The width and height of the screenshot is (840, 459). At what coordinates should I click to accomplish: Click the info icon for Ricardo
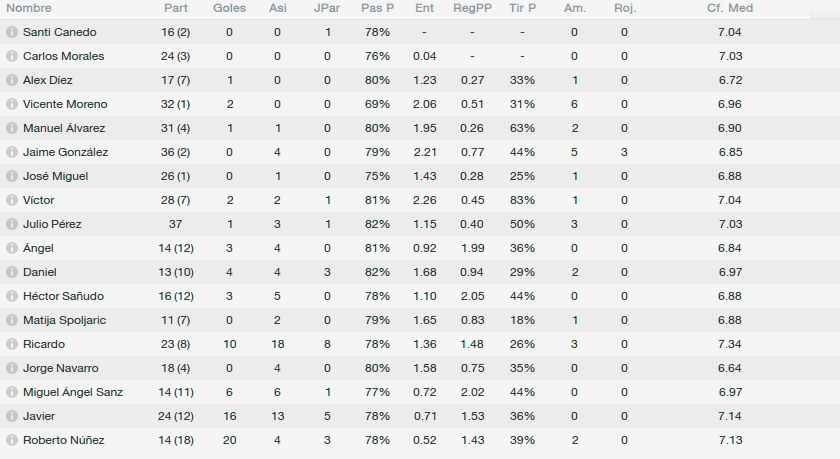click(12, 344)
